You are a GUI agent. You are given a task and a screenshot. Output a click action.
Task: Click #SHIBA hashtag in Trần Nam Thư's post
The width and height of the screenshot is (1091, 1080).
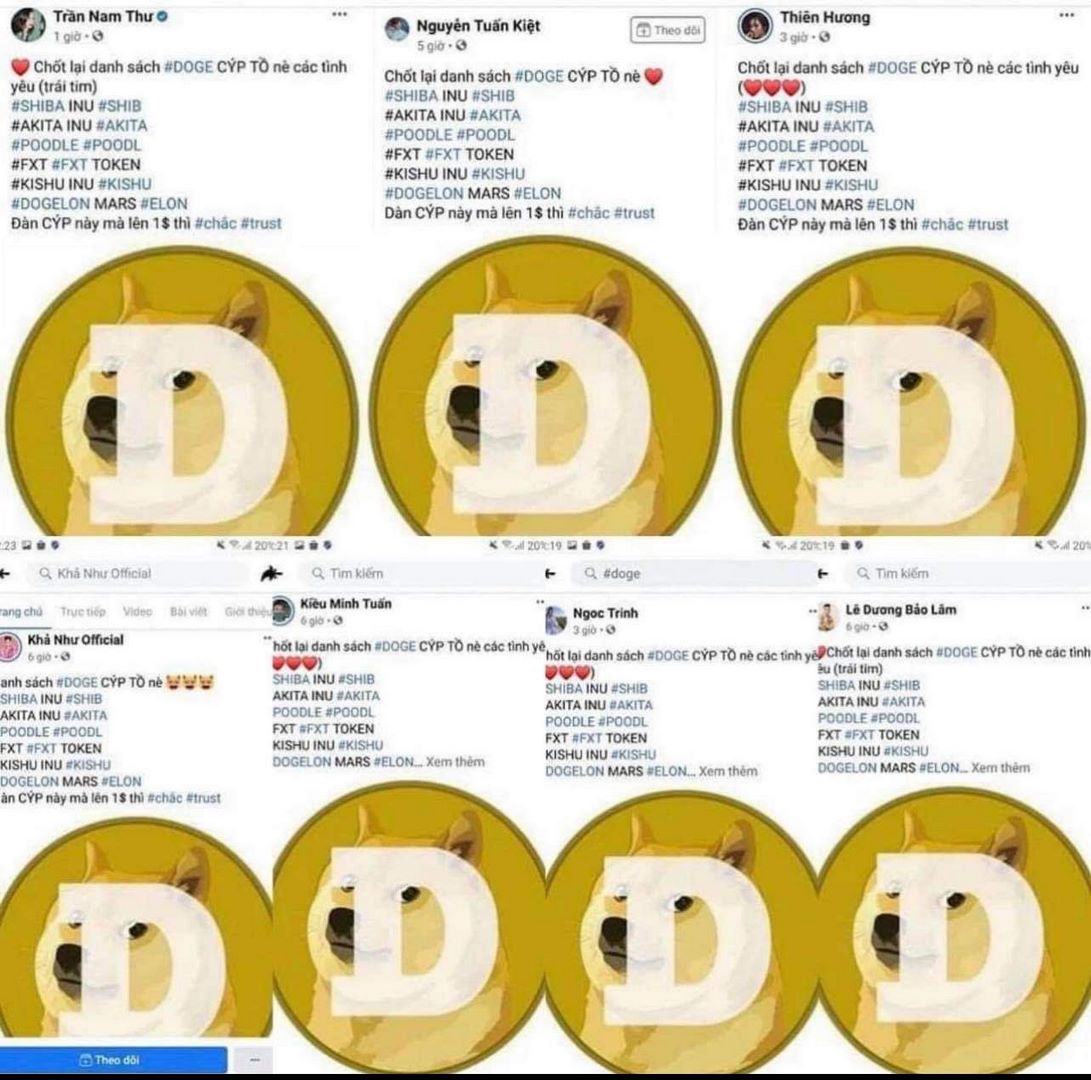click(x=38, y=106)
